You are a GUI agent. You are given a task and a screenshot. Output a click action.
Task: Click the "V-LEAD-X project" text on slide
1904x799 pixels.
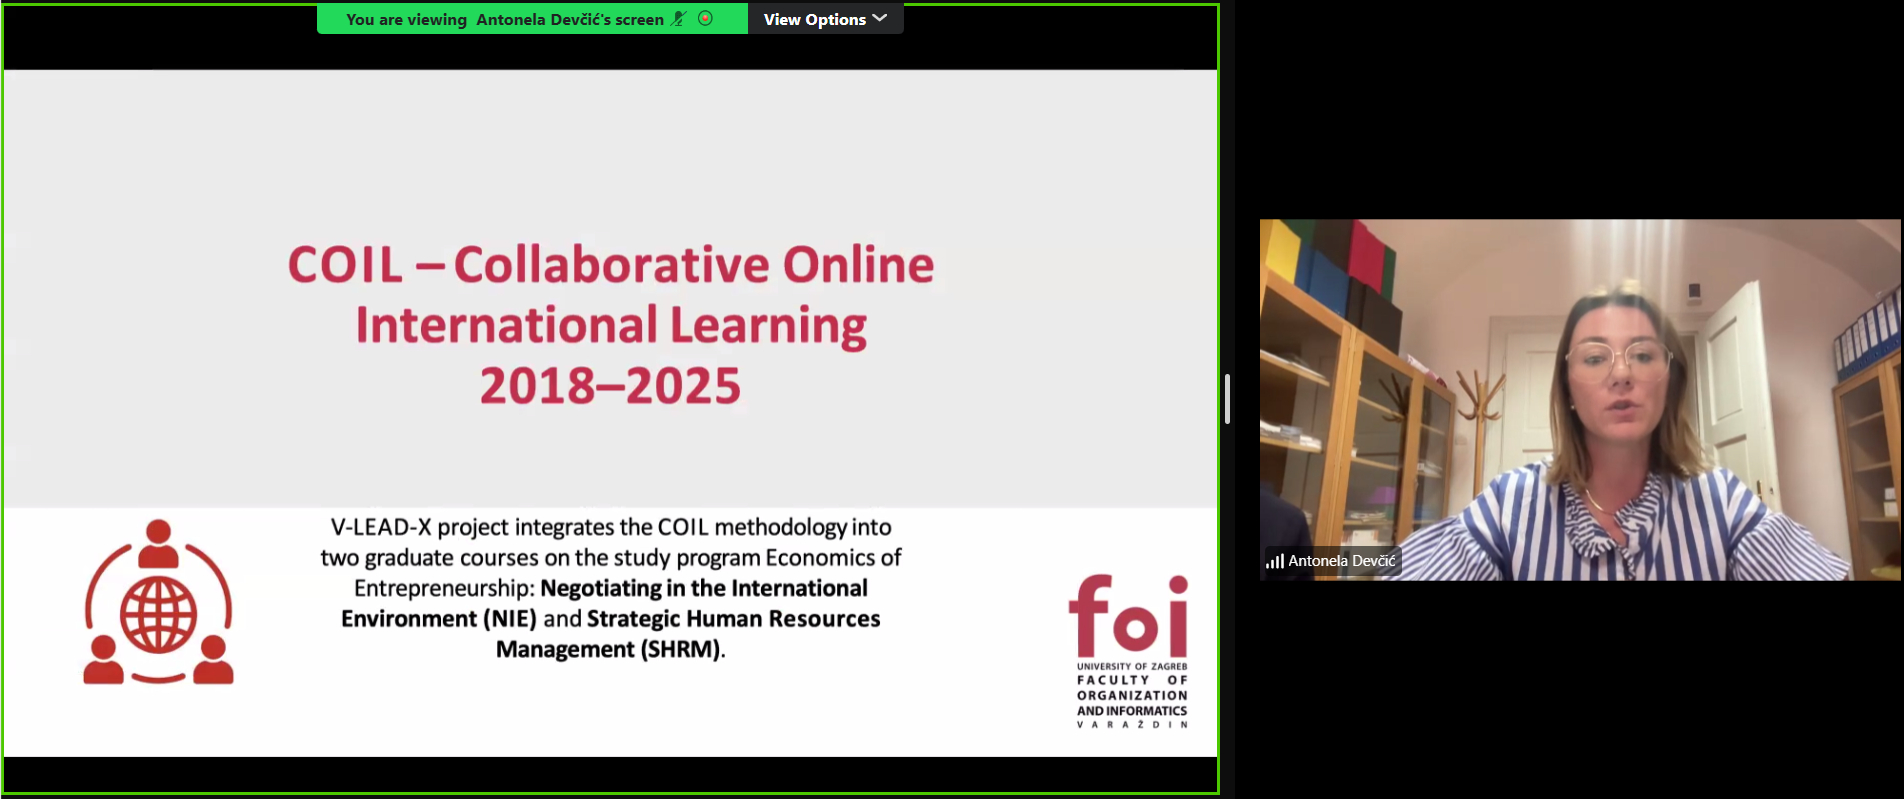(419, 527)
